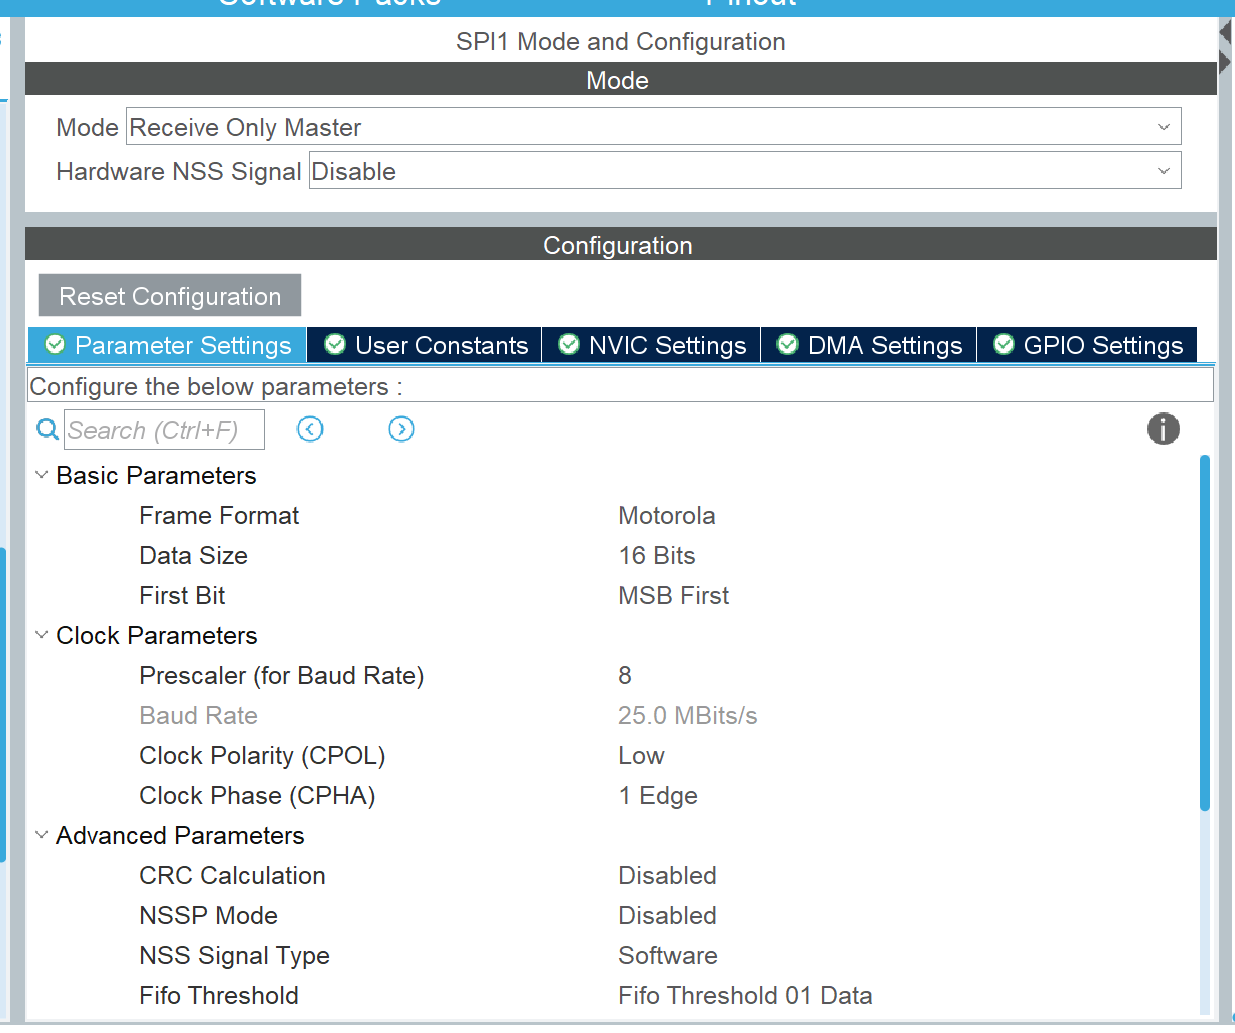Go to next search result arrow
Viewport: 1235px width, 1033px height.
[x=401, y=430]
